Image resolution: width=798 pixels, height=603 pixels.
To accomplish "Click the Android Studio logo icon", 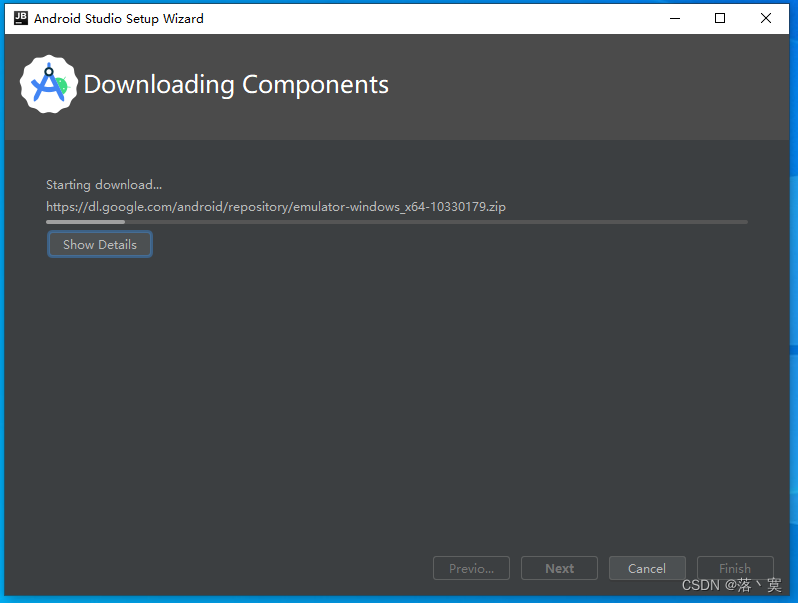I will (x=49, y=84).
